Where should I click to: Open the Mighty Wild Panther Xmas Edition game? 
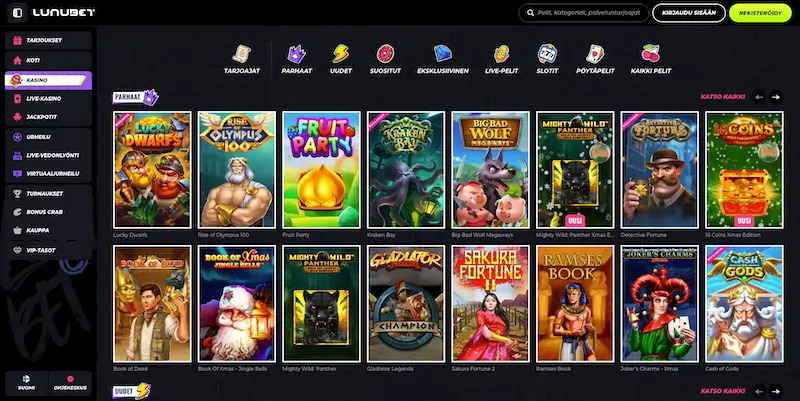tap(576, 170)
